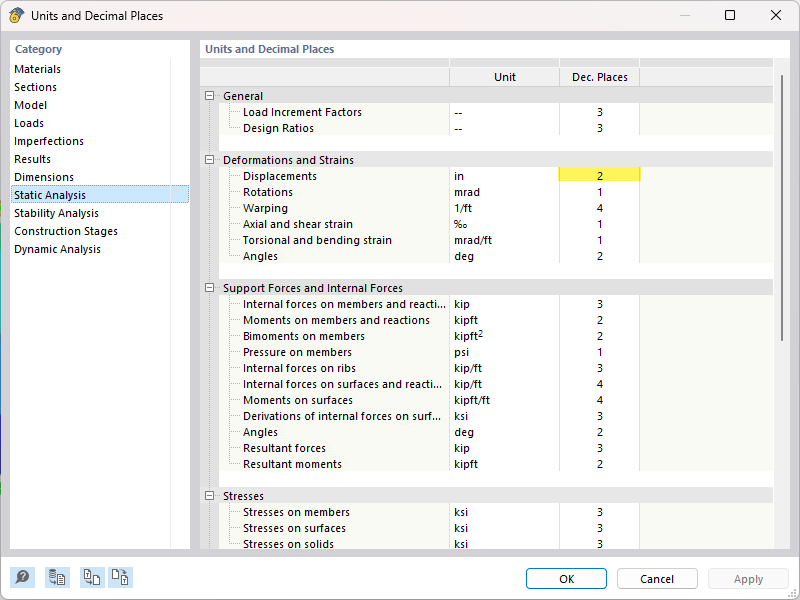Edit the highlighted Displacements decimal places cell

[599, 173]
